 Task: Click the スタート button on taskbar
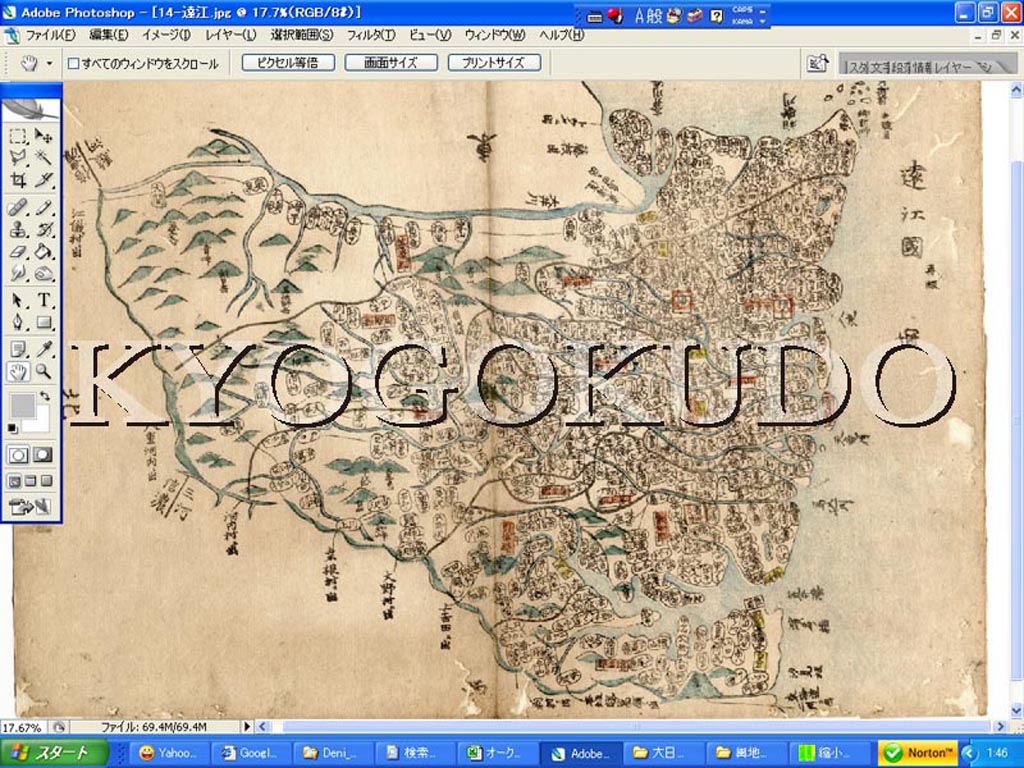click(x=54, y=753)
